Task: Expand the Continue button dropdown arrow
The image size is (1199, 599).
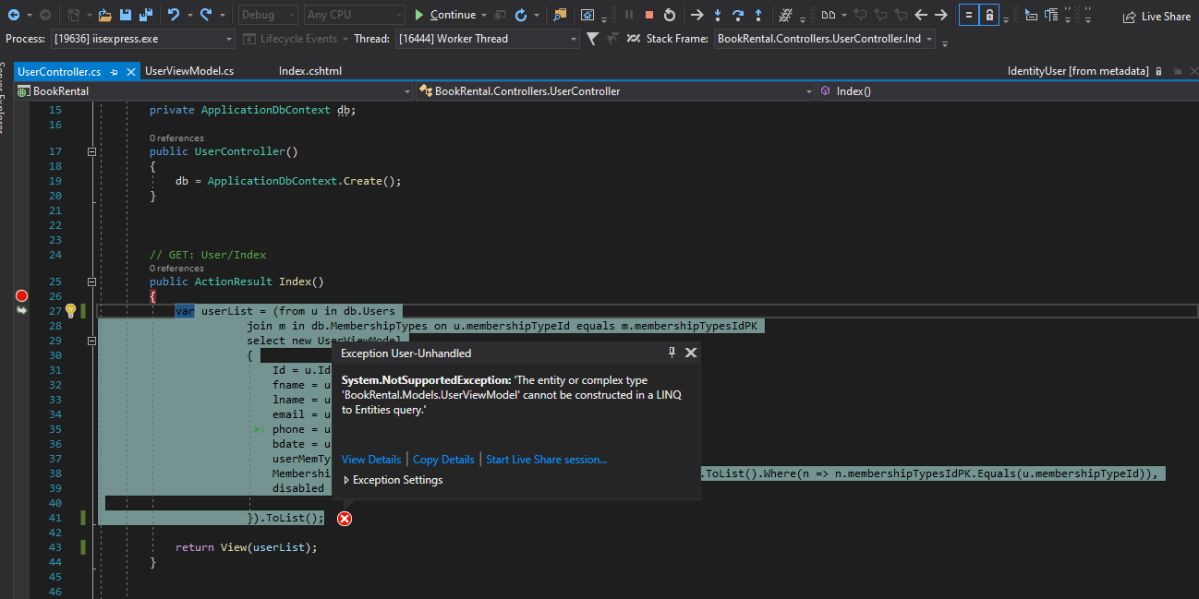Action: pos(484,15)
